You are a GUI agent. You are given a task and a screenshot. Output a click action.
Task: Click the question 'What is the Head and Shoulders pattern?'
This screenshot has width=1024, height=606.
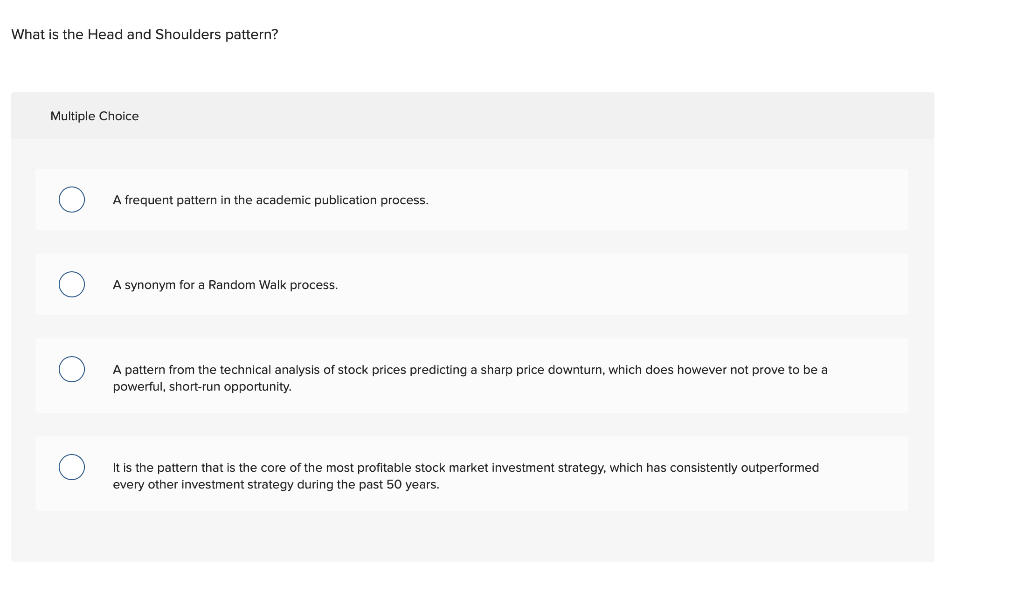(x=144, y=34)
